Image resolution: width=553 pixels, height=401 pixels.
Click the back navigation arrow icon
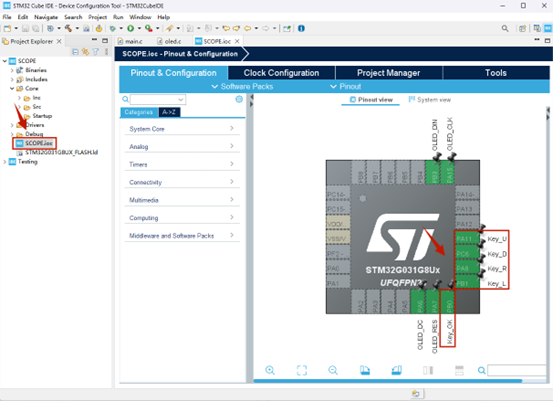coord(248,28)
